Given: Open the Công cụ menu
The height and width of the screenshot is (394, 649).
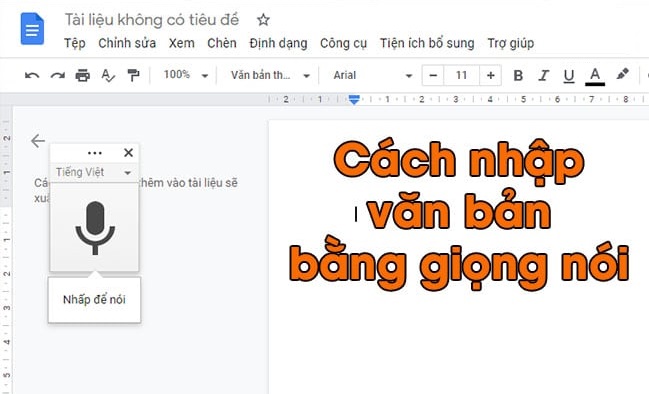Looking at the screenshot, I should (344, 43).
